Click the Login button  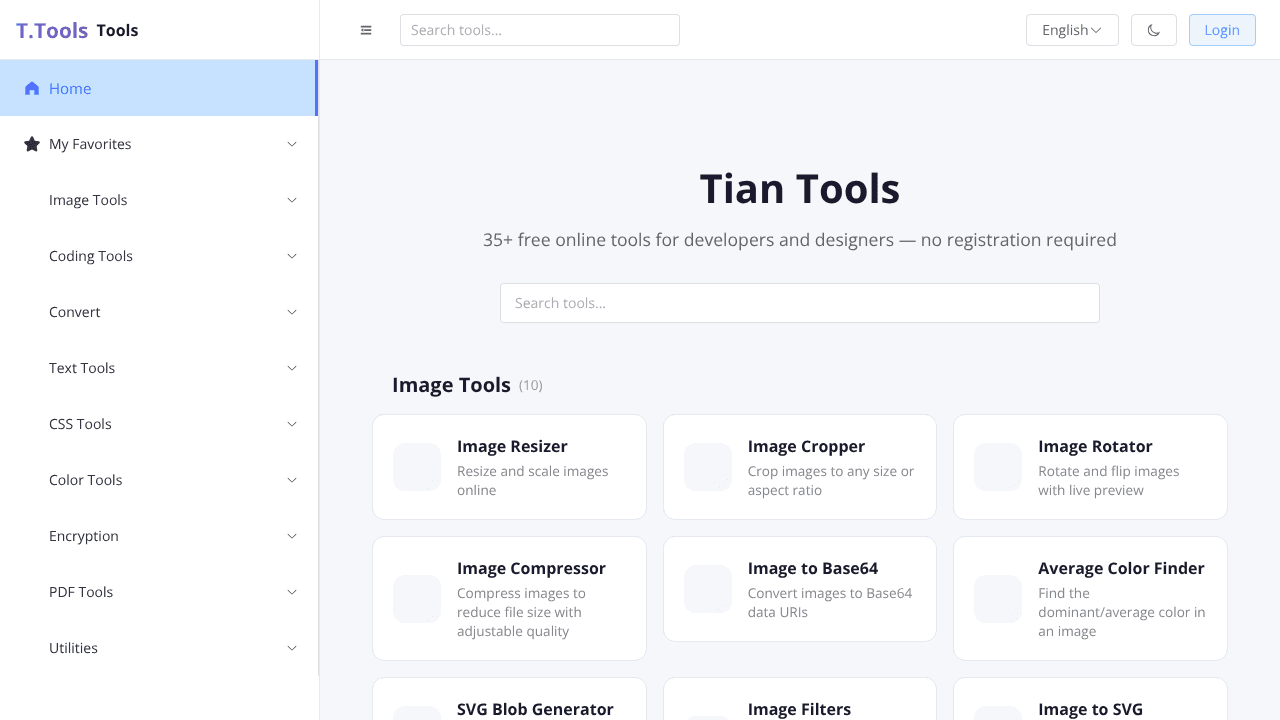1222,30
